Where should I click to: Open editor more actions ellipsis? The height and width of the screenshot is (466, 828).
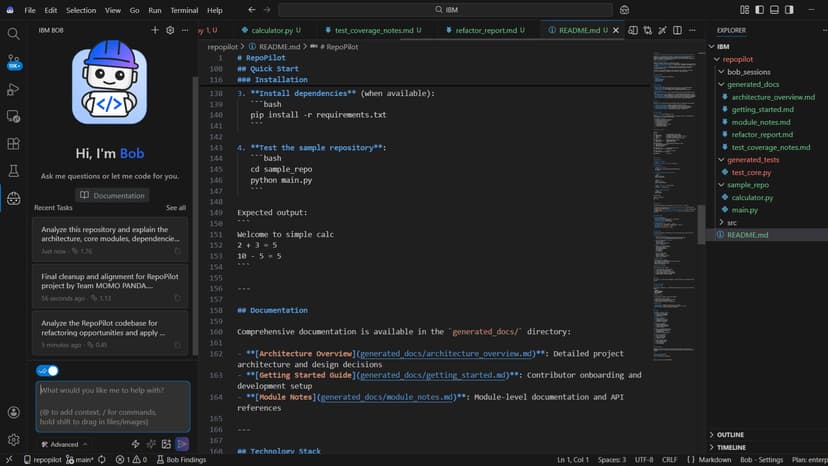(692, 30)
